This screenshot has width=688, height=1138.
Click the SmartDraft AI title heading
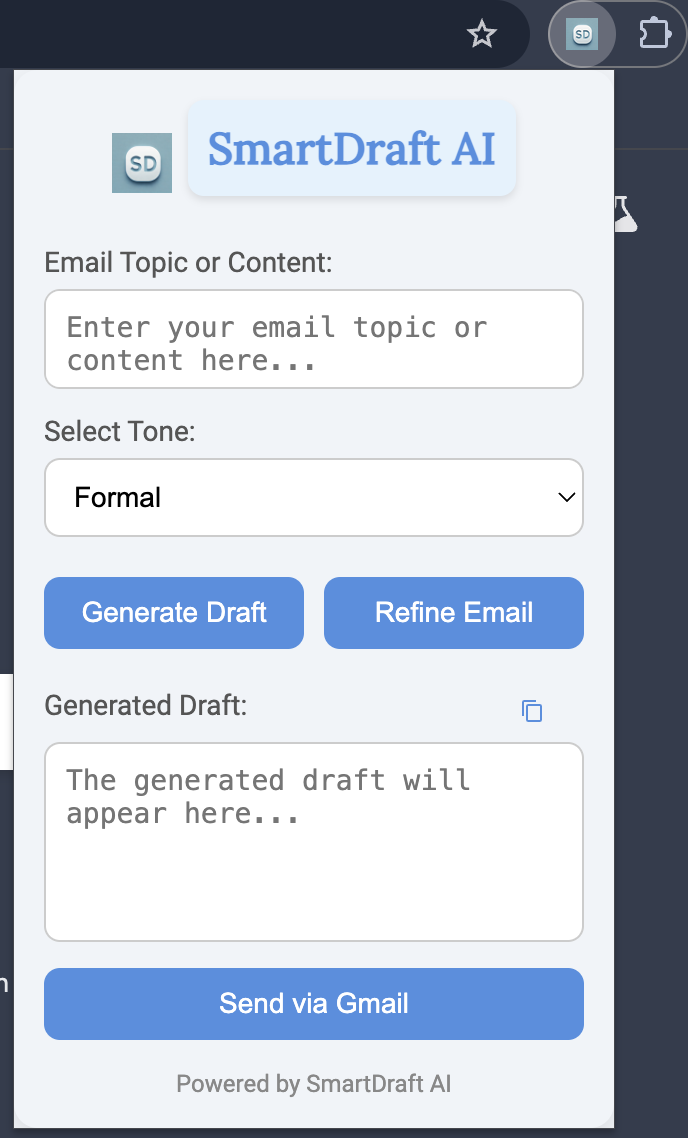(352, 149)
